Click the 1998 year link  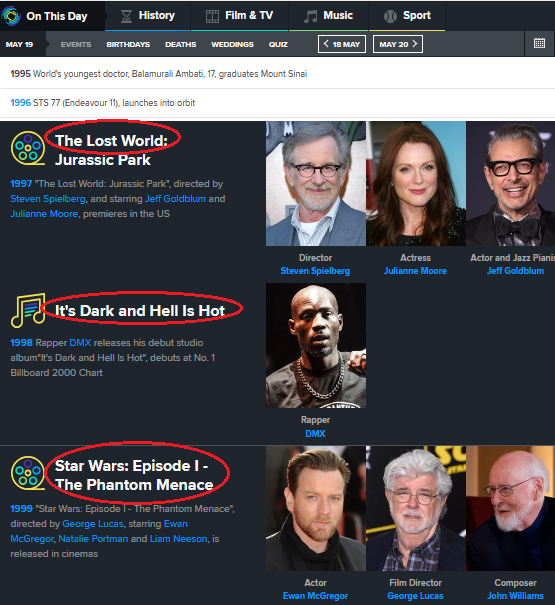pos(21,343)
